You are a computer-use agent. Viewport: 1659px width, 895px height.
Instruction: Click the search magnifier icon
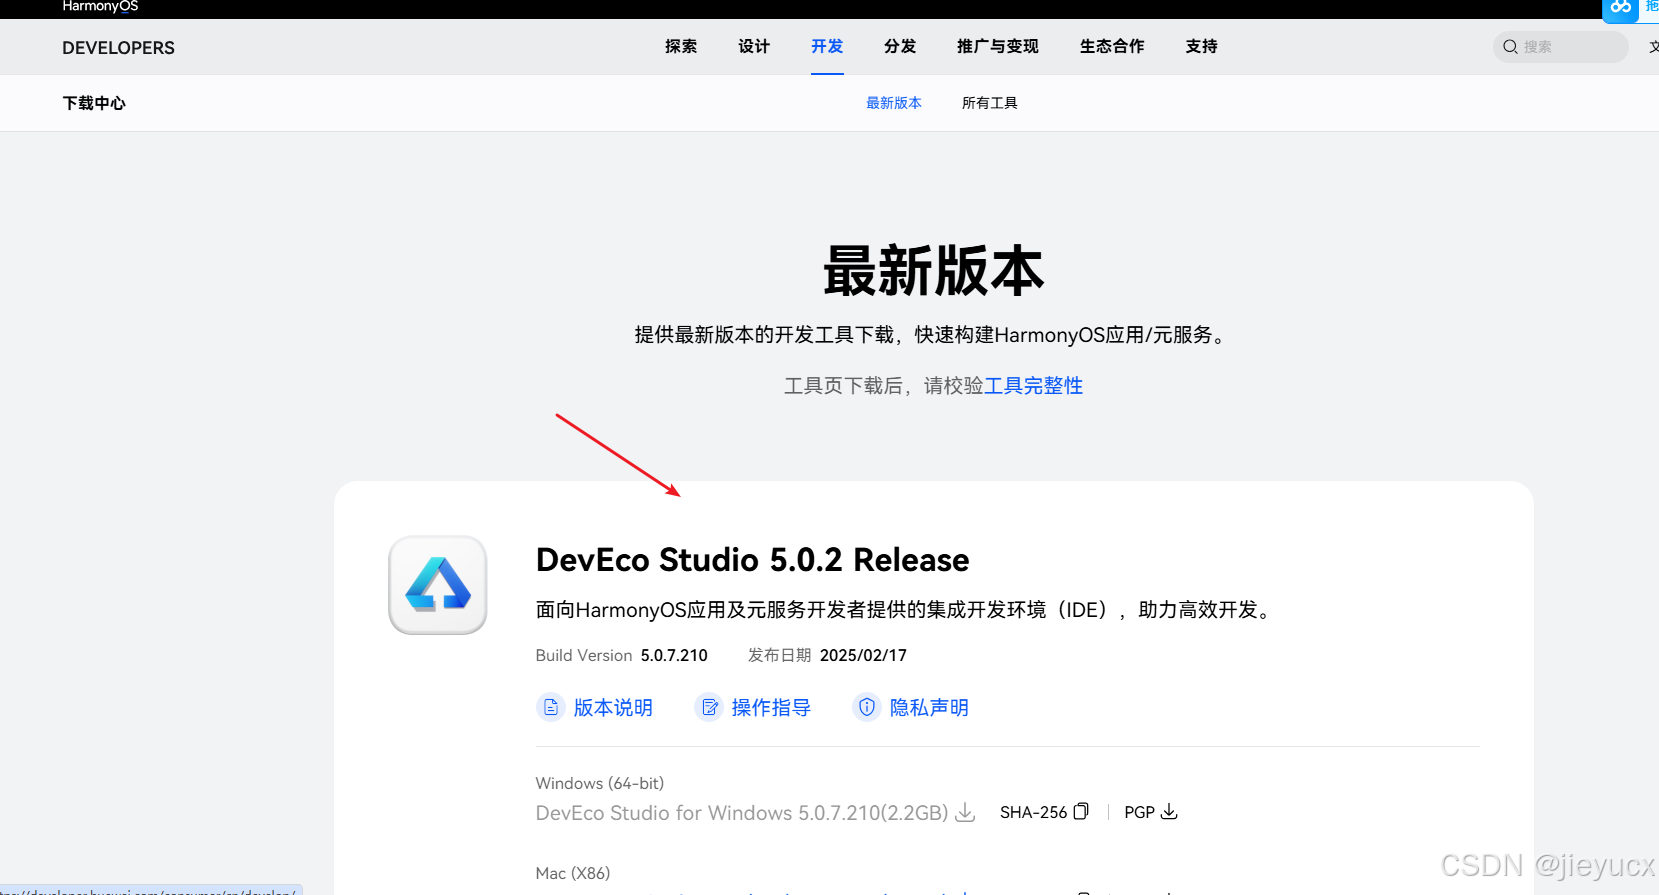[x=1510, y=47]
